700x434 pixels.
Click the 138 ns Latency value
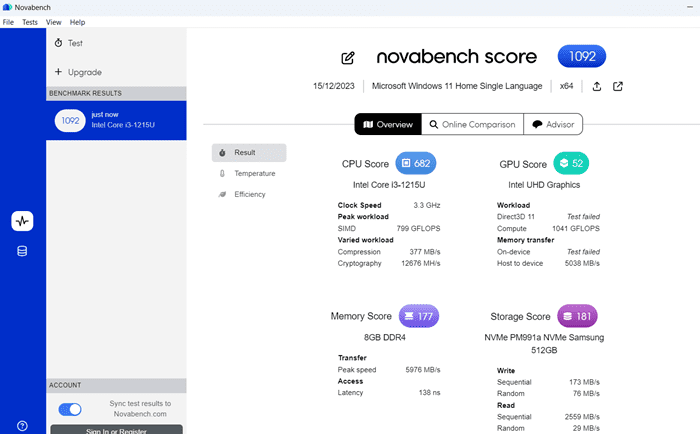point(429,392)
